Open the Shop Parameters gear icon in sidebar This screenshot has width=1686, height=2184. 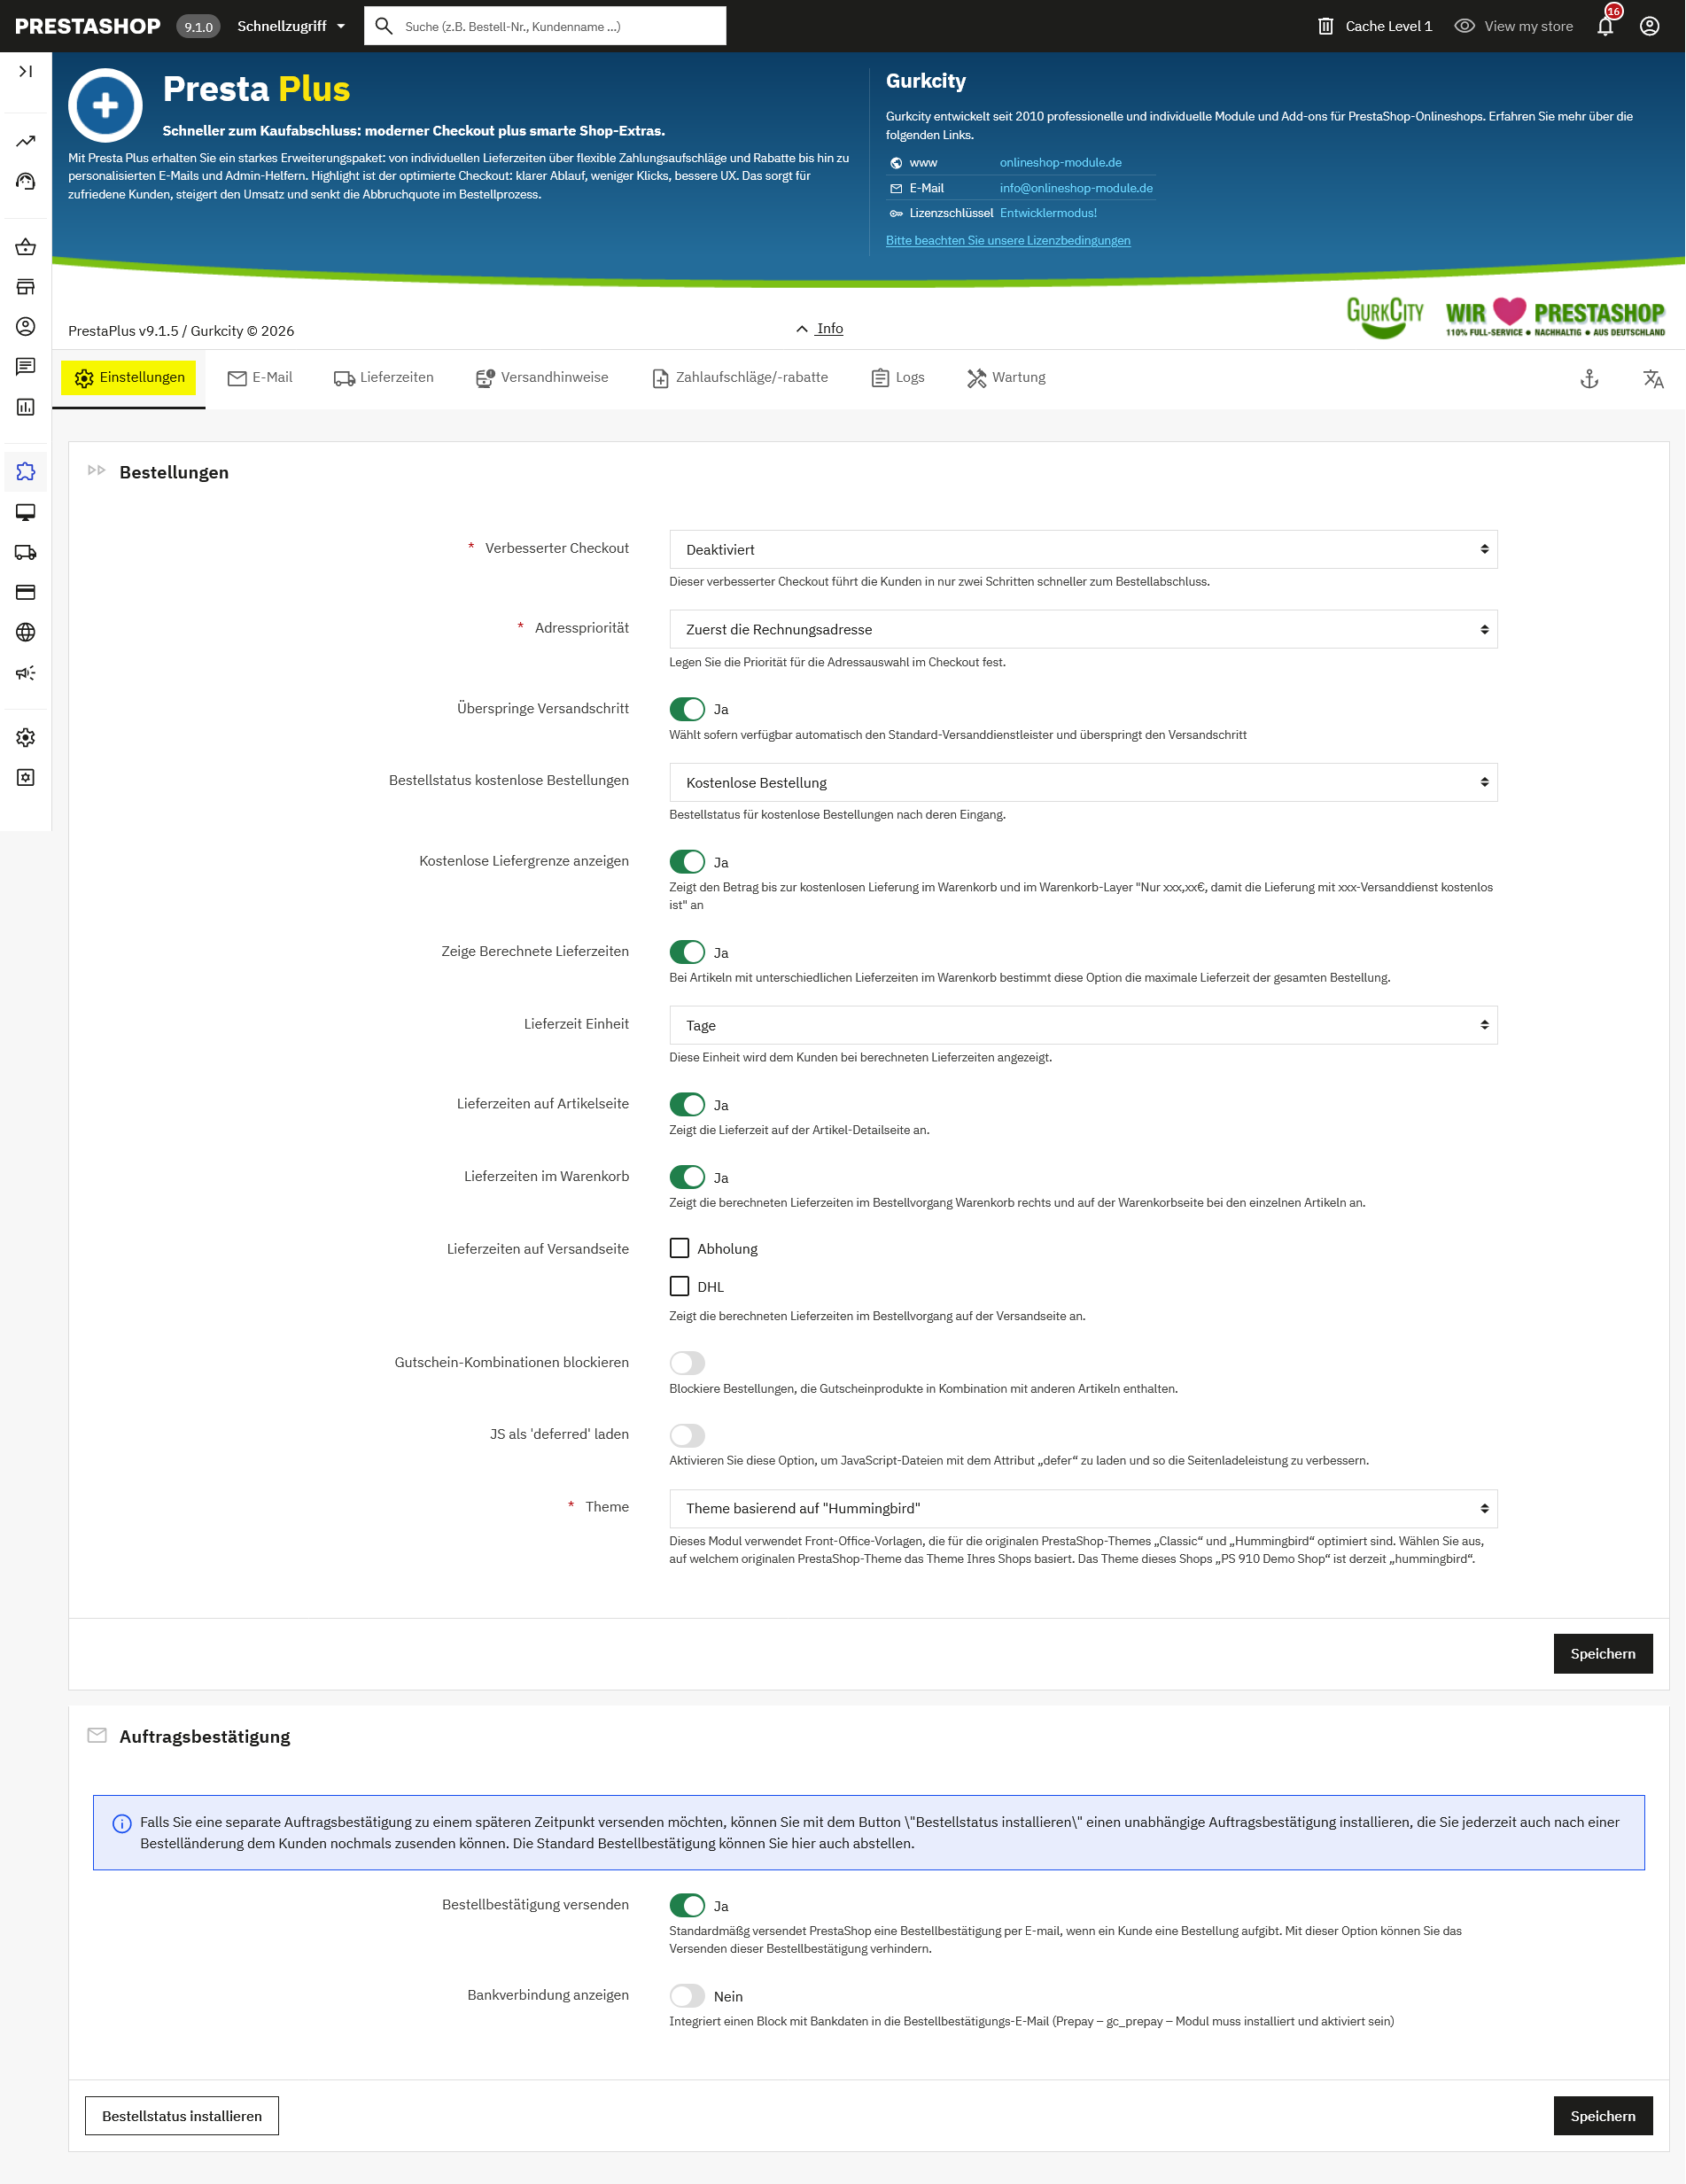point(26,737)
